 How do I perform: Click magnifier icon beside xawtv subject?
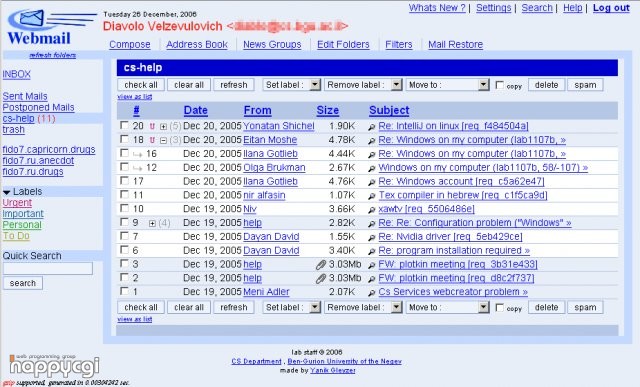(371, 210)
